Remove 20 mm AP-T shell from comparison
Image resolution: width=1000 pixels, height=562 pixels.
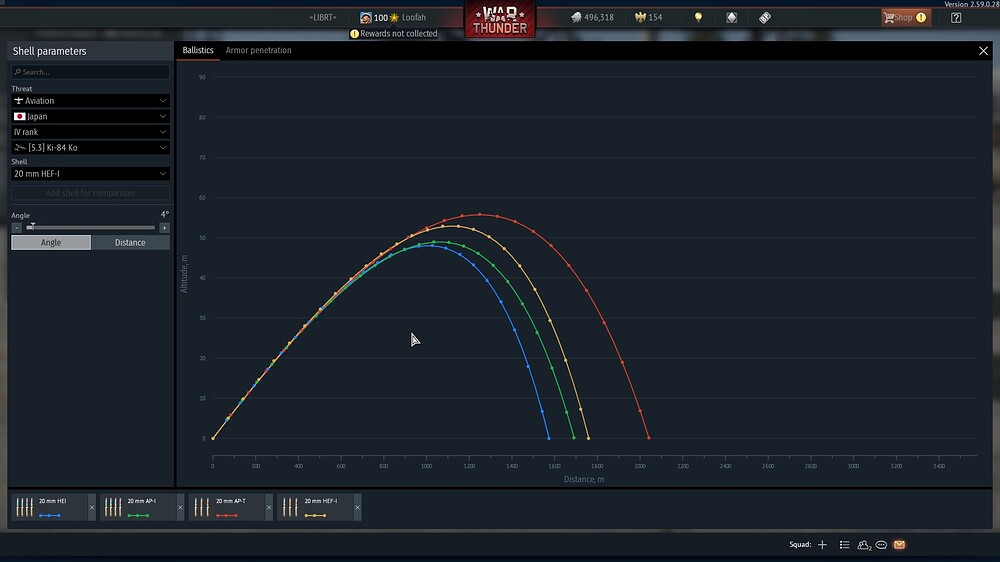point(269,508)
